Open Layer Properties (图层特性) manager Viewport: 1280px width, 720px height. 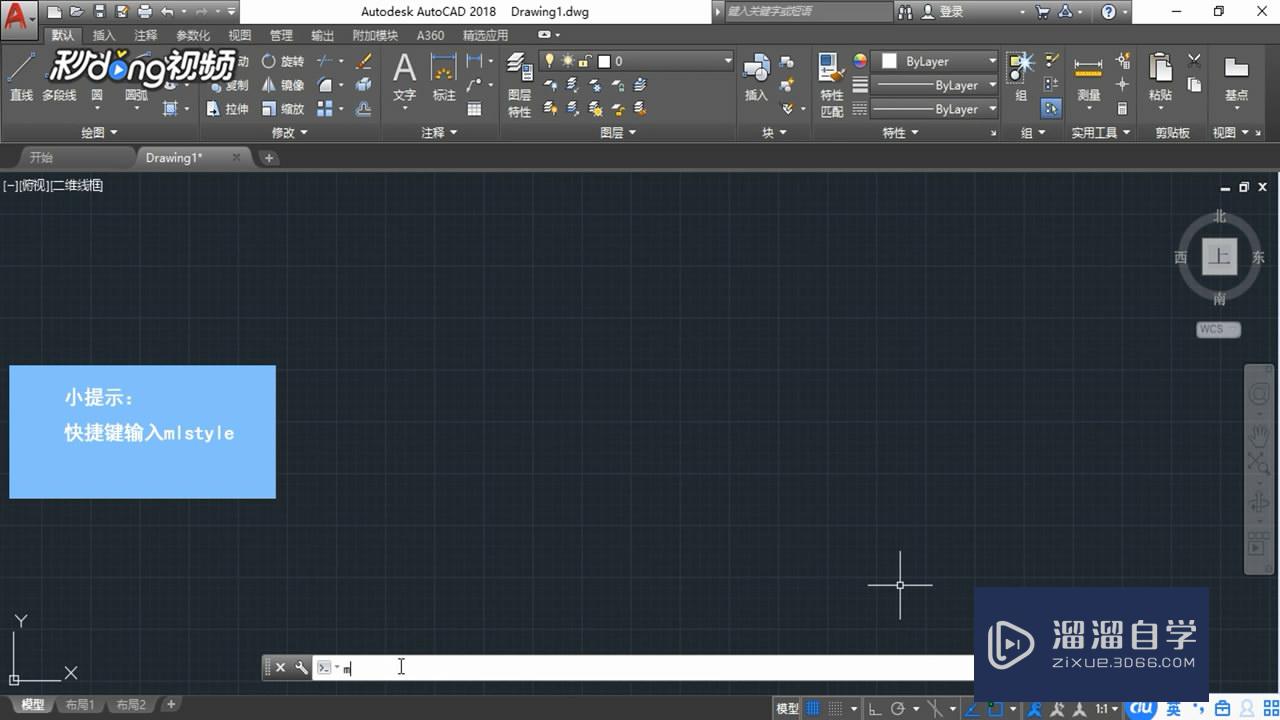coord(520,85)
